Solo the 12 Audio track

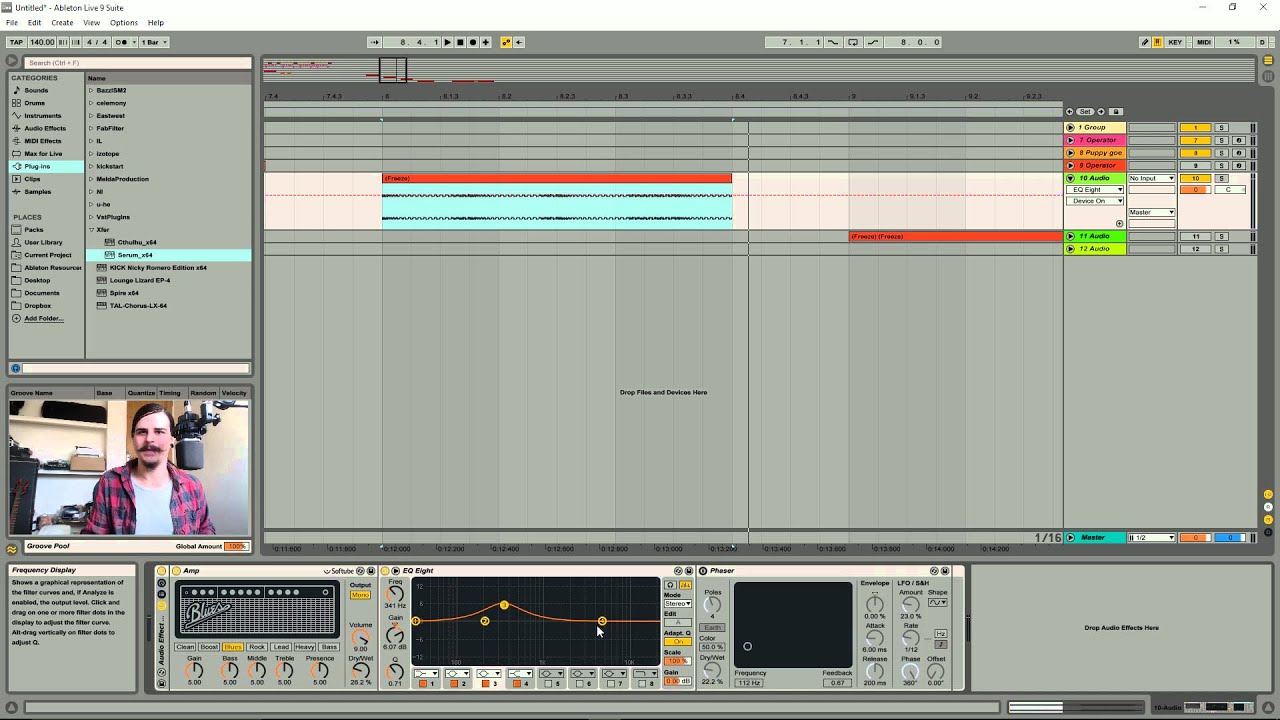[x=1221, y=248]
